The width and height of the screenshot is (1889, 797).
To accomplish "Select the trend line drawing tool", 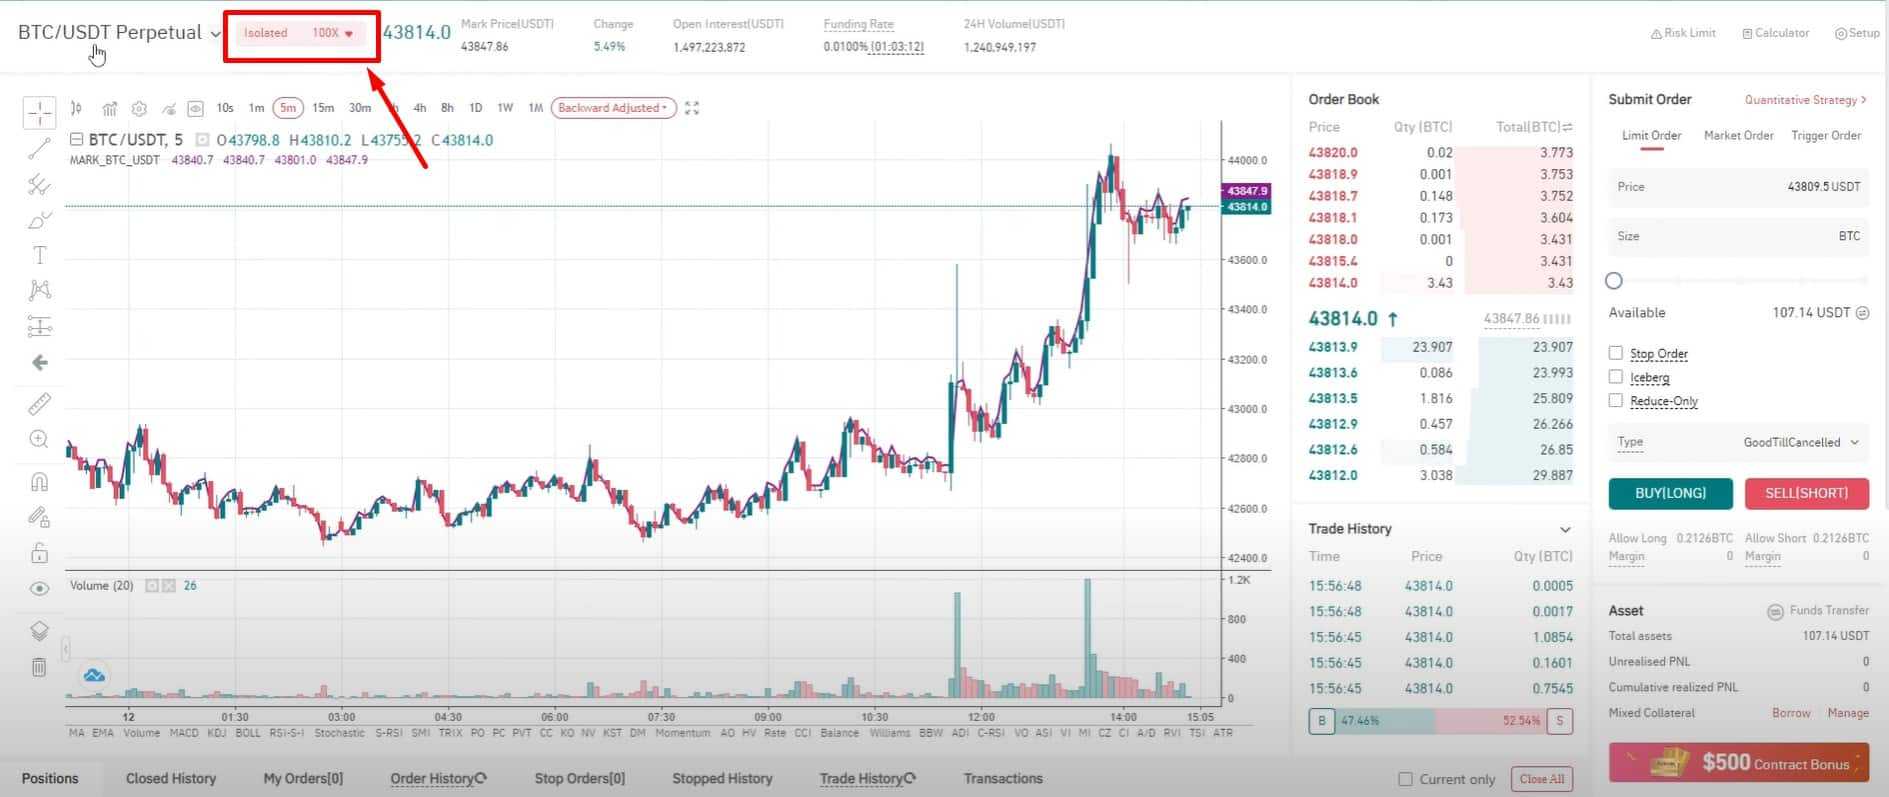I will 39,150.
